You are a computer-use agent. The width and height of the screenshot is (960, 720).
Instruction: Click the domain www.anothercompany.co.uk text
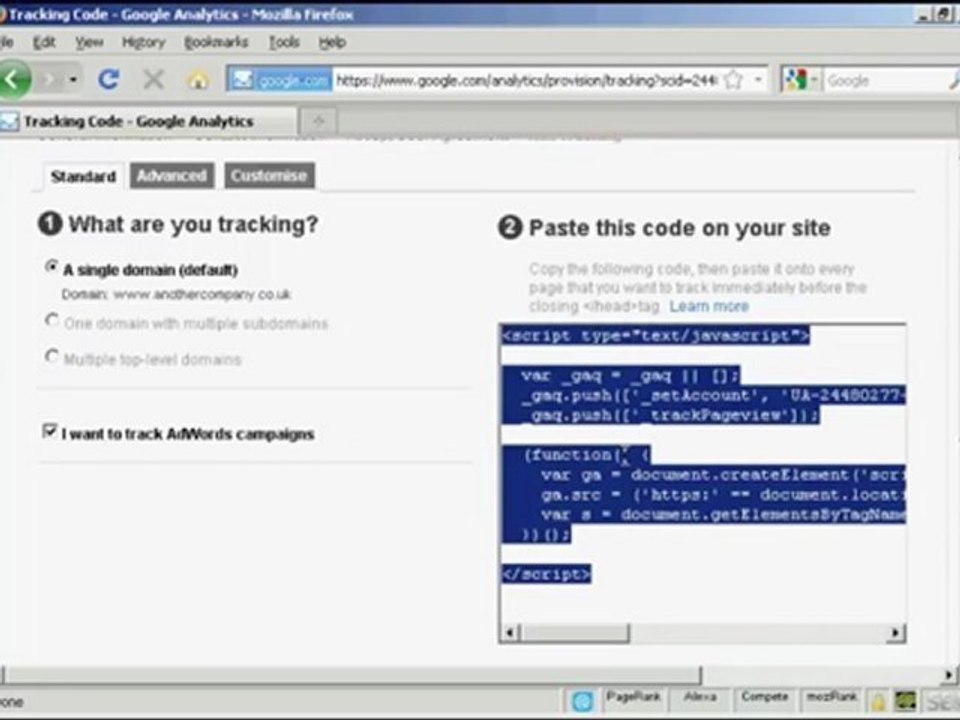point(202,294)
